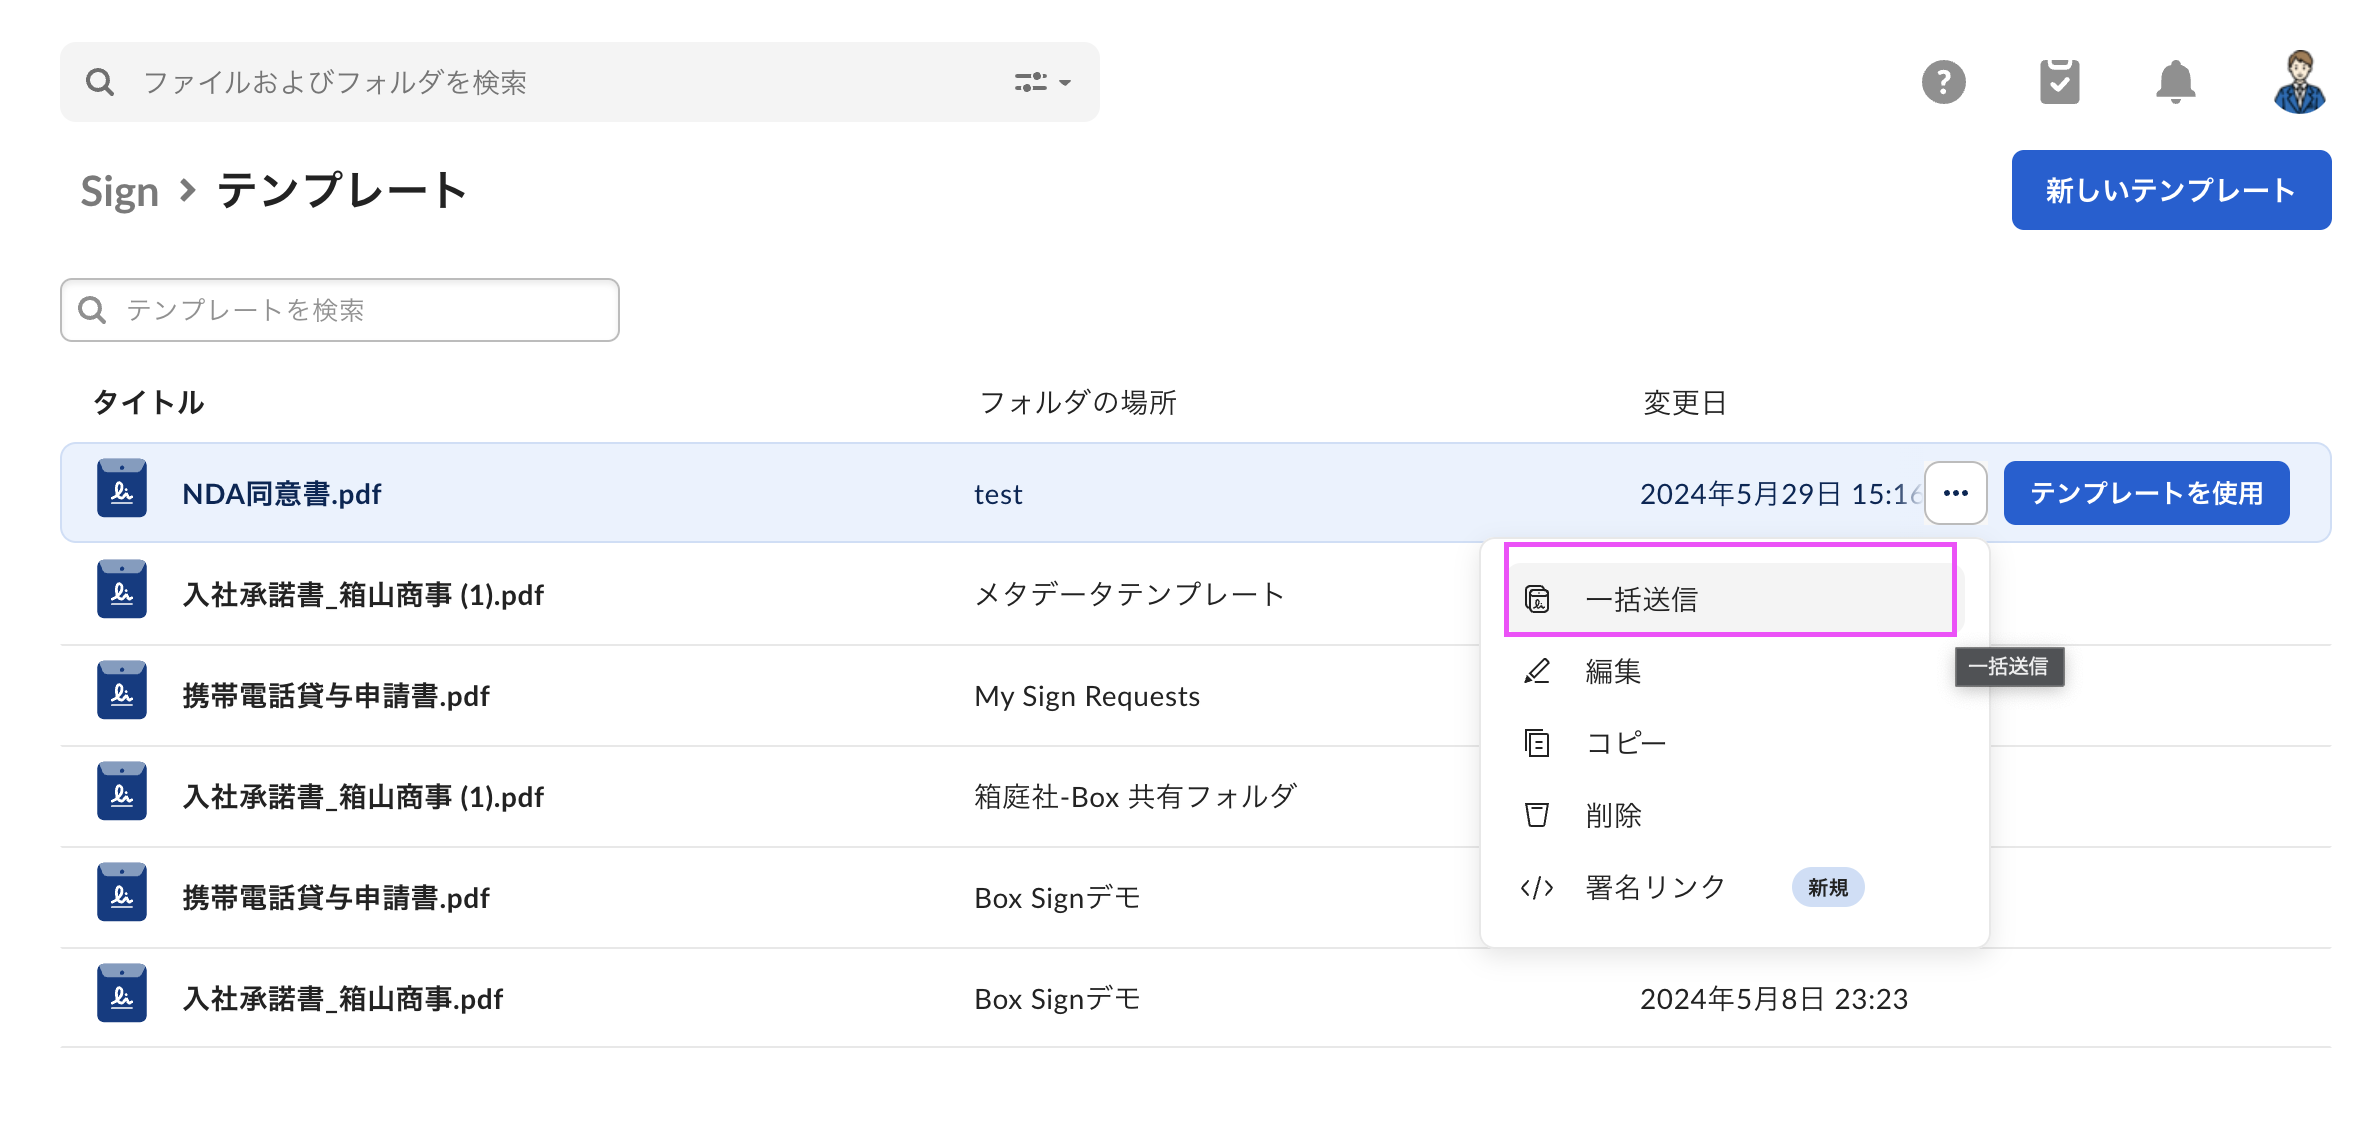Click the 署名リンク code brackets icon
The width and height of the screenshot is (2364, 1134).
coord(1536,888)
